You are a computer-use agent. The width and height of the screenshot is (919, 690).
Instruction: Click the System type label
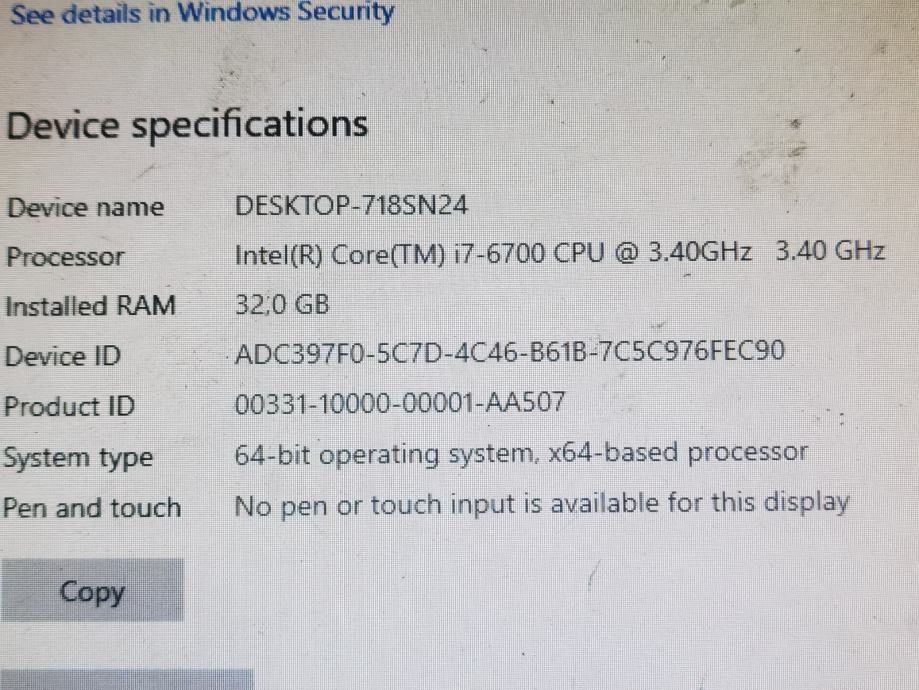point(78,459)
